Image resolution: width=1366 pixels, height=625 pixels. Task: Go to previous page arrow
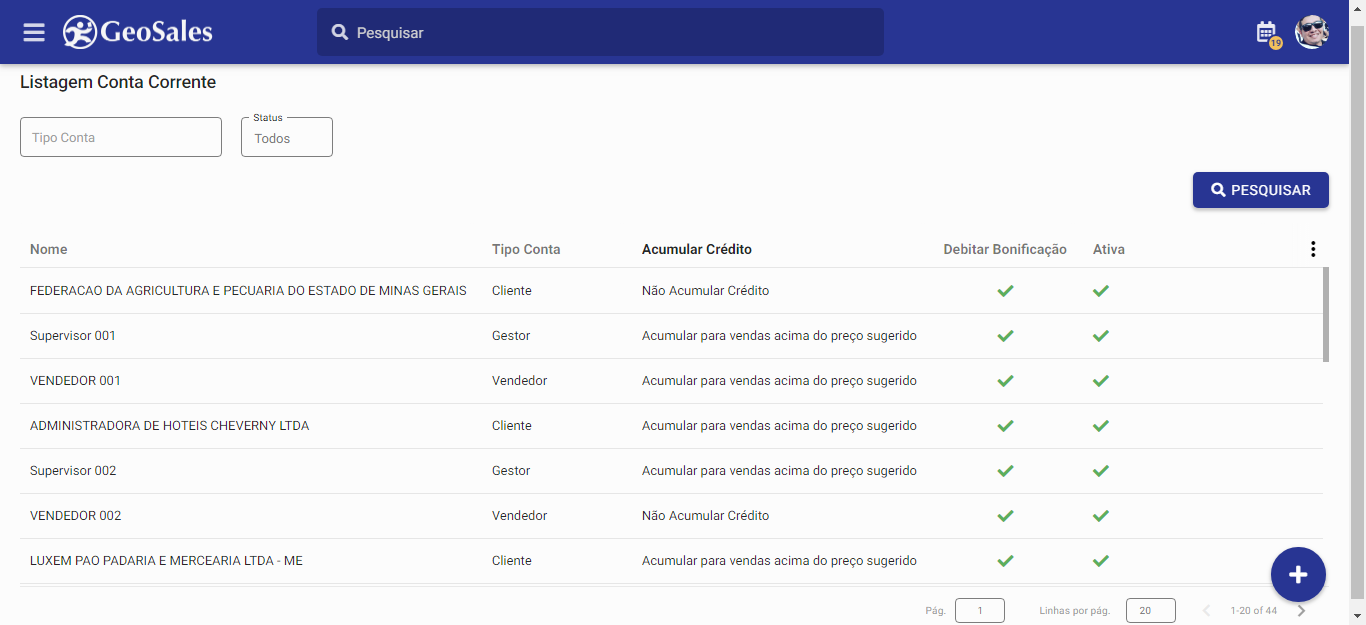[x=1207, y=610]
